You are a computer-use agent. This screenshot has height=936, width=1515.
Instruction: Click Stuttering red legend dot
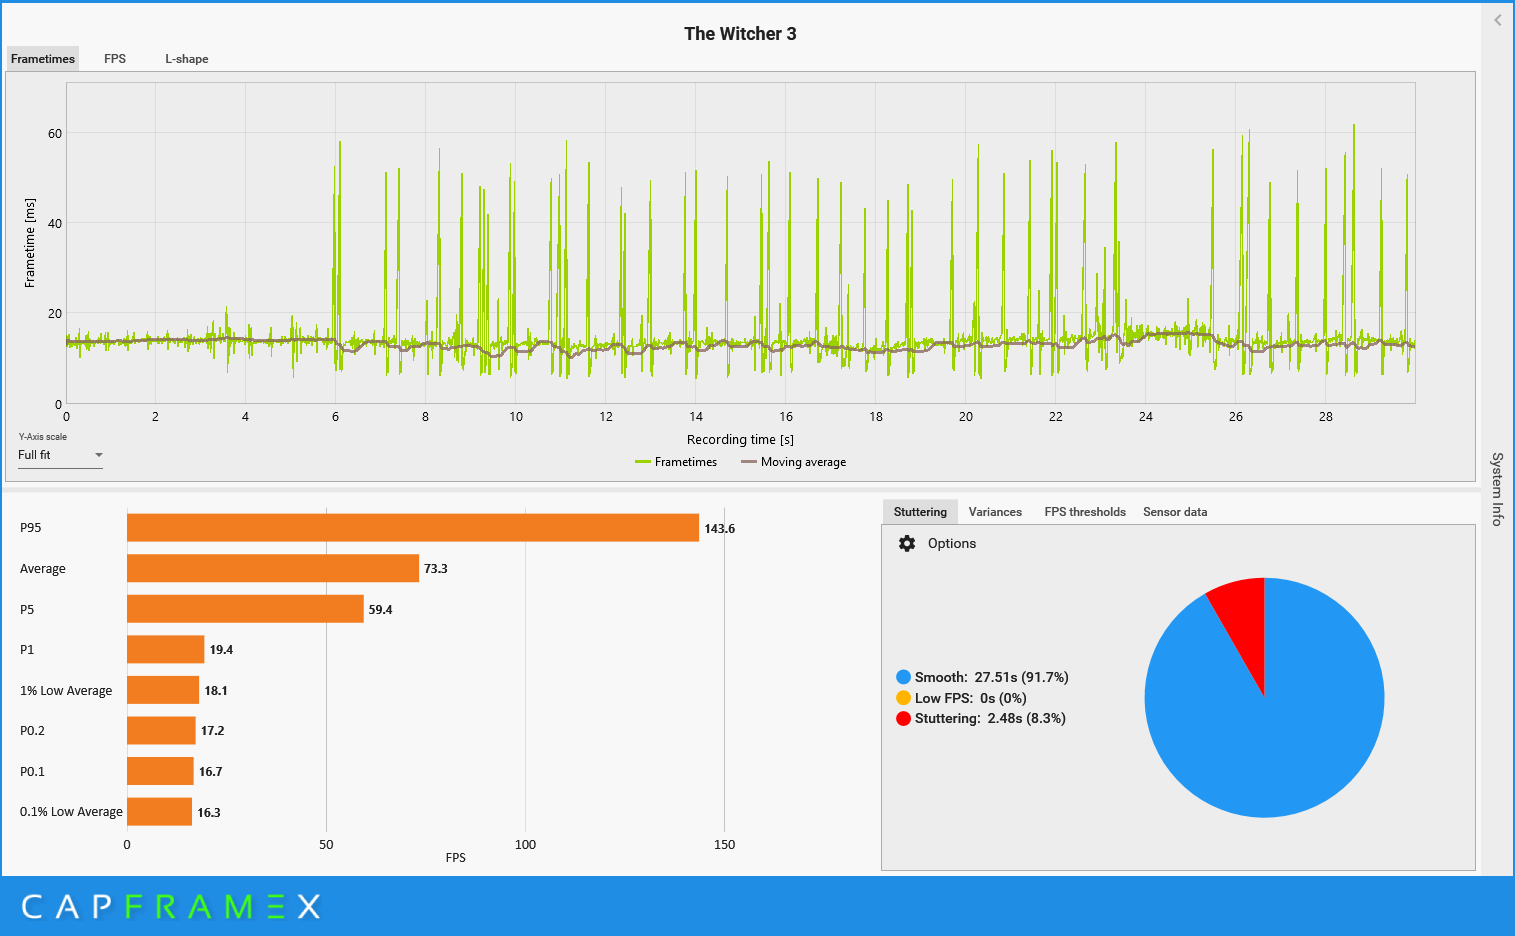pos(904,718)
